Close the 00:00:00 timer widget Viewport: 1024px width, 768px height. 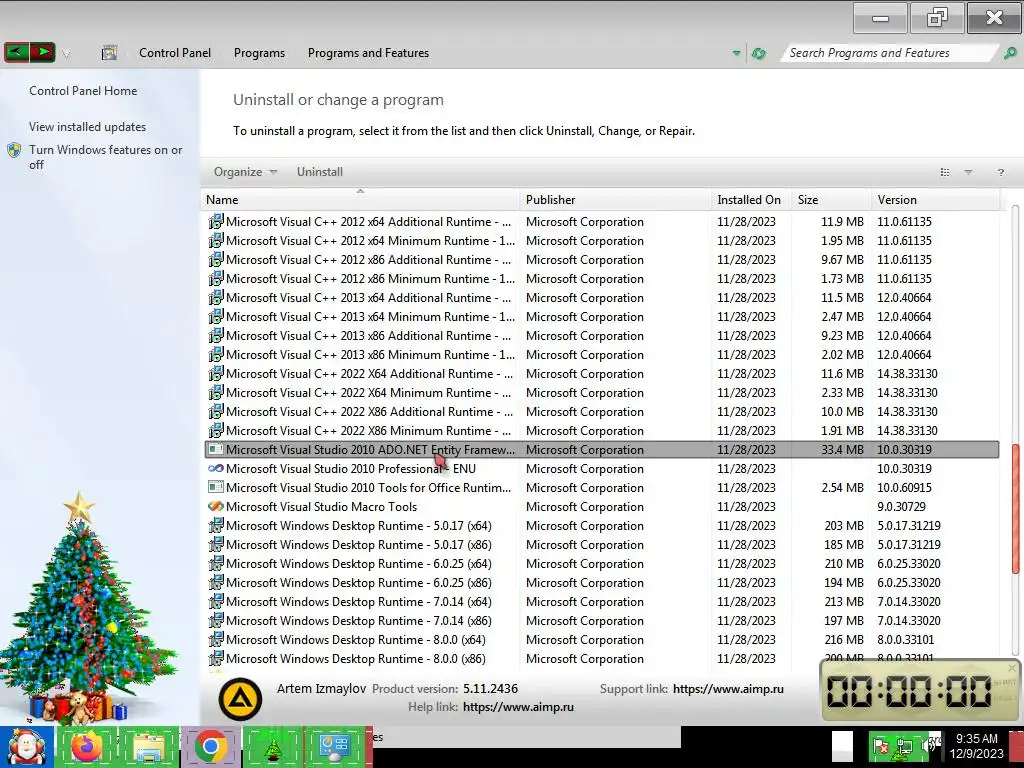point(1012,668)
